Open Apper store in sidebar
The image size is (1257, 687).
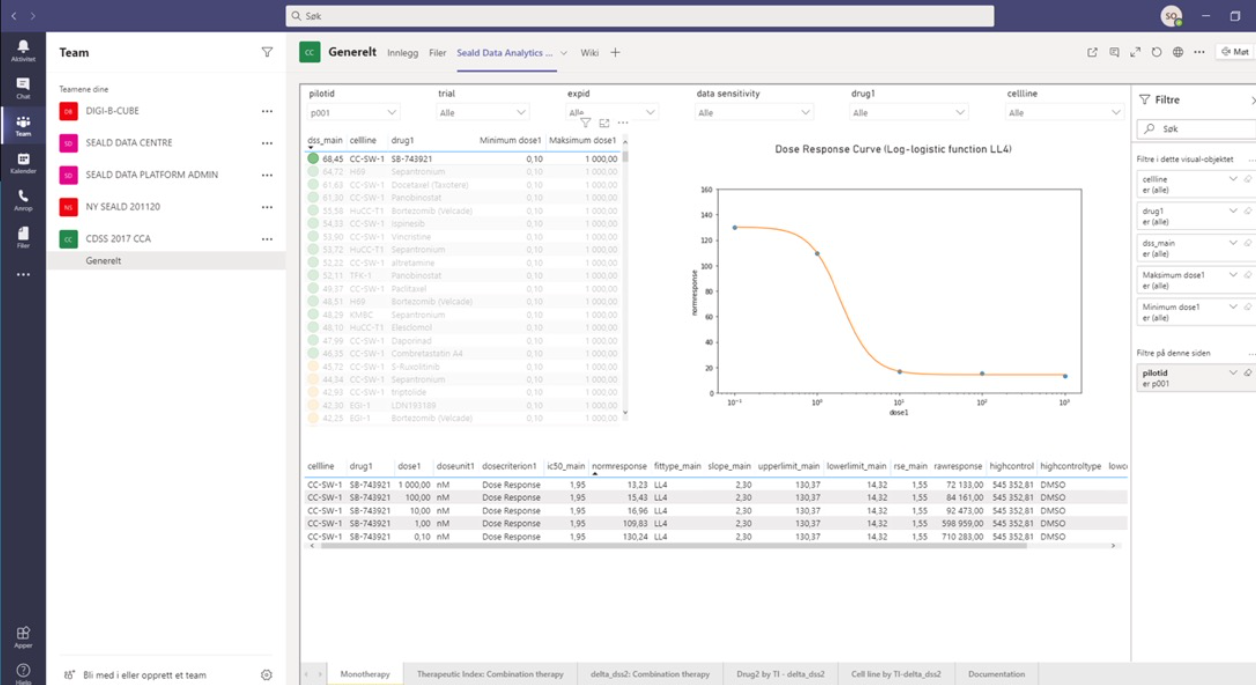coord(22,636)
